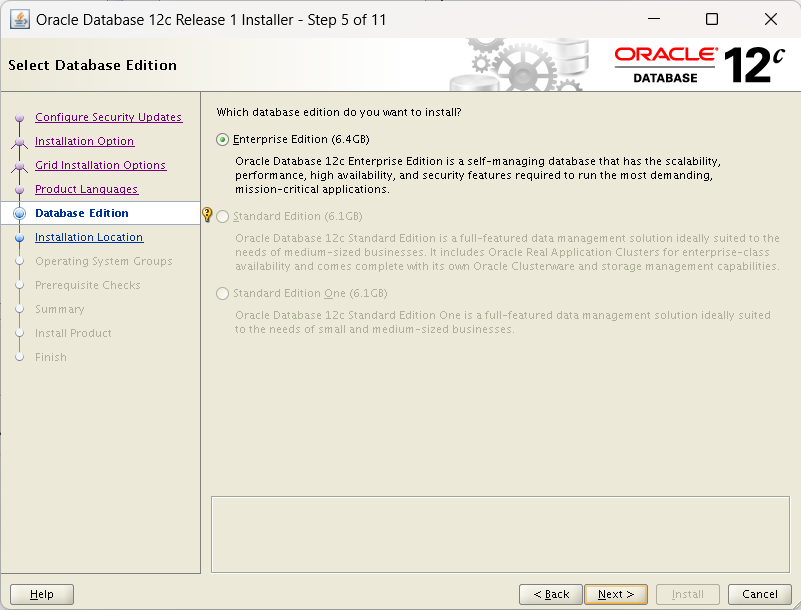Select the Standard Edition radio button

tap(222, 217)
